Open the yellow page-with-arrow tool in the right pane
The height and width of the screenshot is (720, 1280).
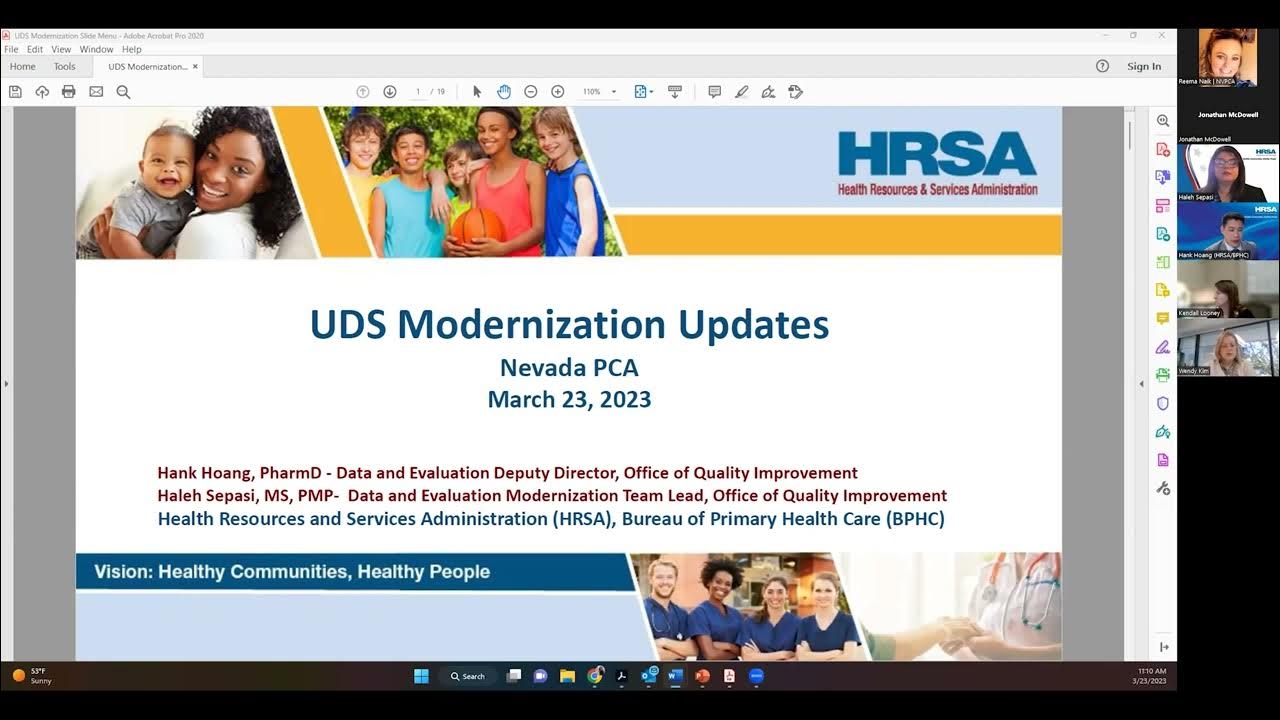pos(1163,290)
